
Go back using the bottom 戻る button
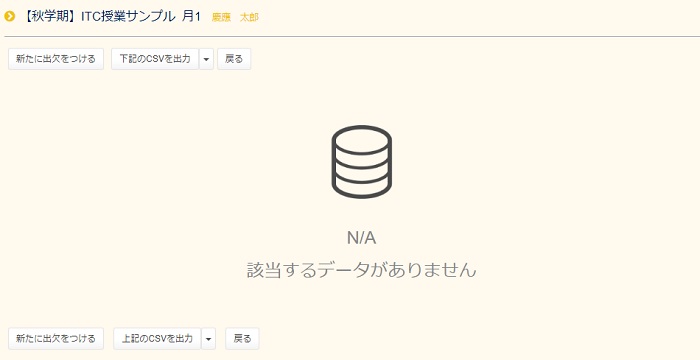[242, 339]
